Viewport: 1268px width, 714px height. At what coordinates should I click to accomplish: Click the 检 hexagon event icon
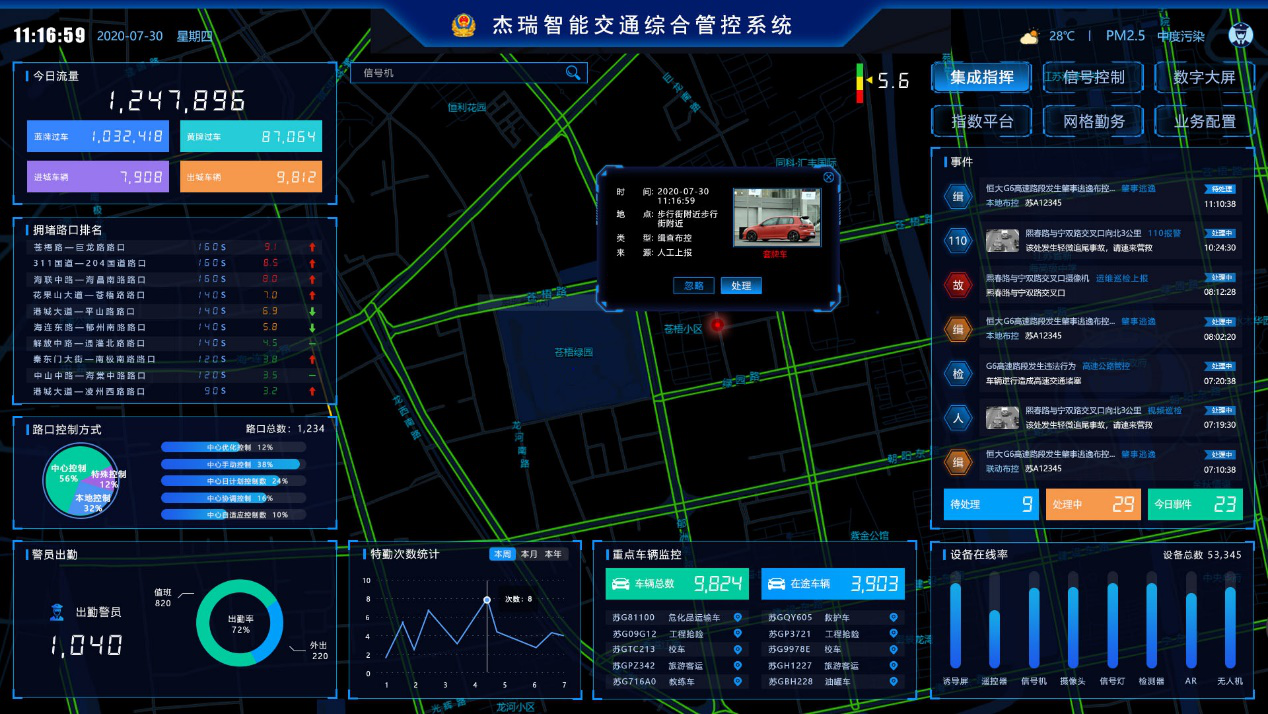(x=958, y=373)
